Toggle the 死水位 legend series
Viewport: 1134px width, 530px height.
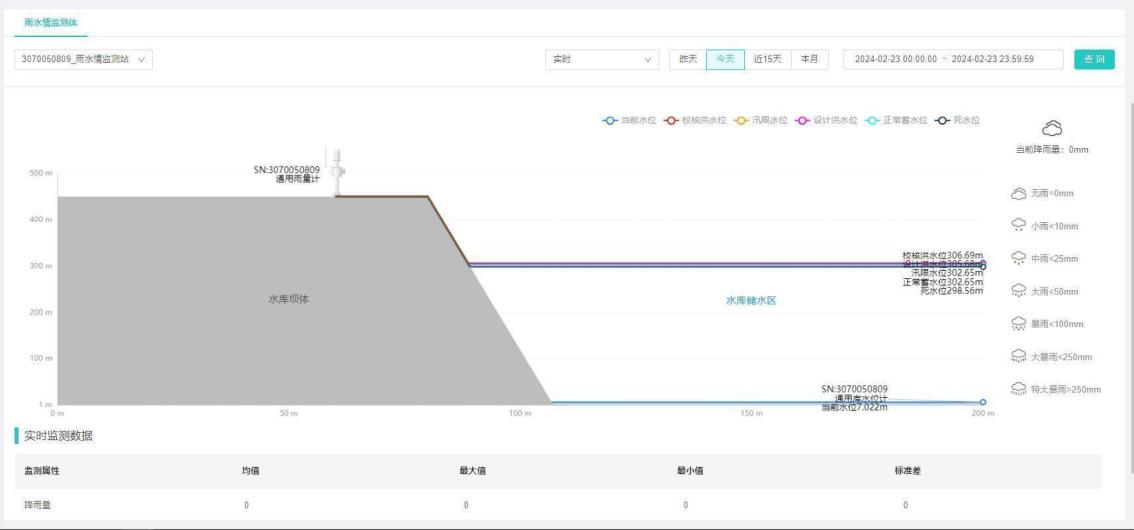coord(957,120)
